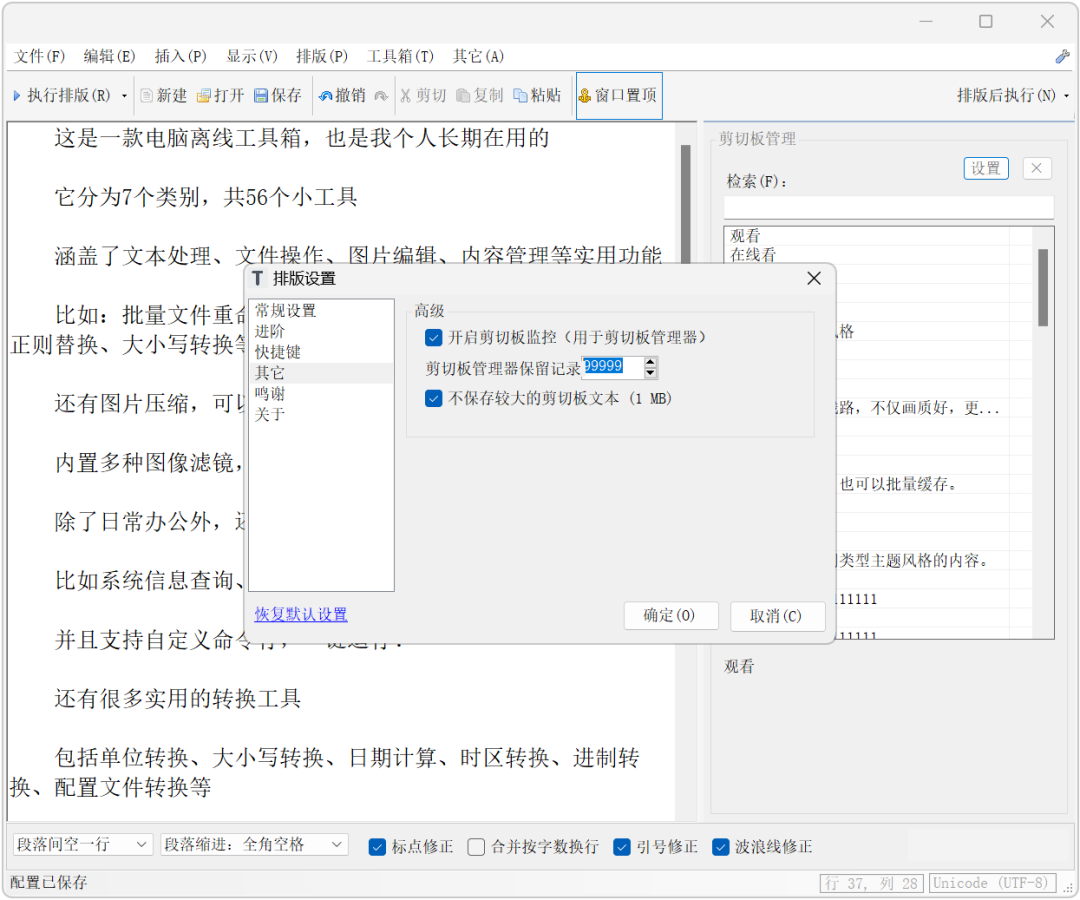Click the 行 37, 列 28 status indicator
The height and width of the screenshot is (900, 1080).
point(871,883)
